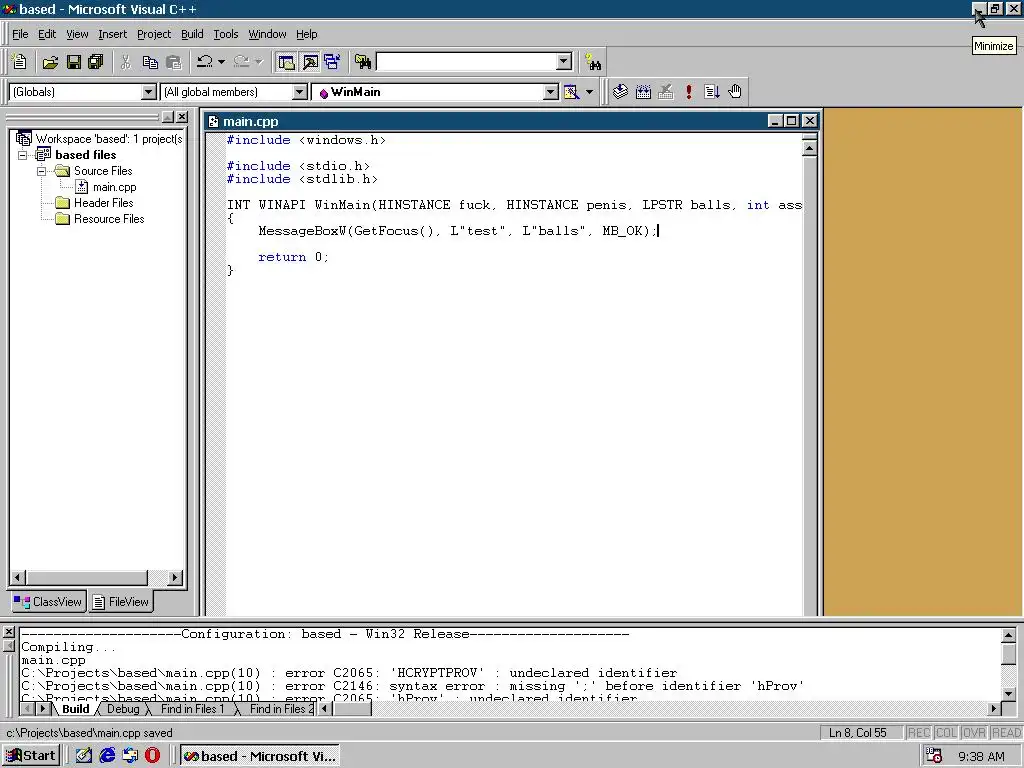Screen dimensions: 1024x768
Task: Open the Find combo box dropdown arrow
Action: [x=564, y=62]
